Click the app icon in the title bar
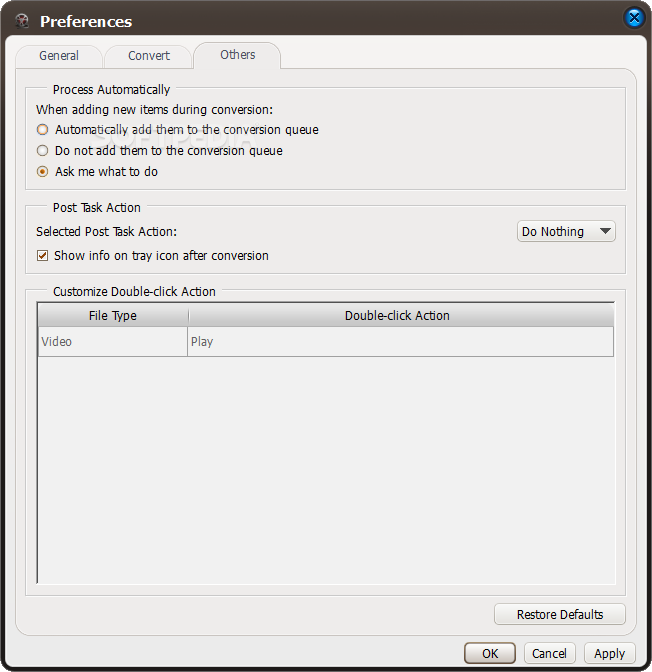The image size is (652, 672). 22,21
